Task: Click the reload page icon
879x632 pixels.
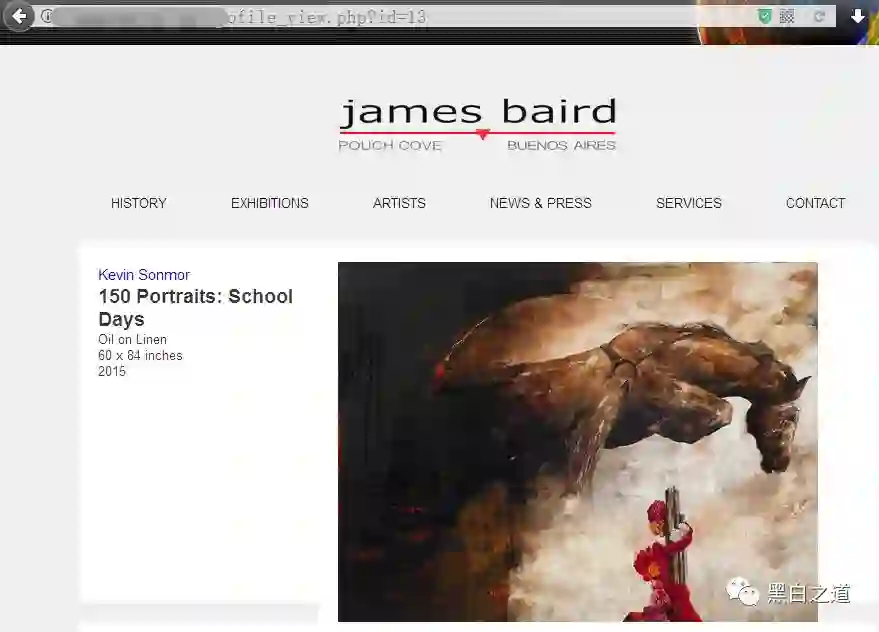Action: tap(819, 17)
